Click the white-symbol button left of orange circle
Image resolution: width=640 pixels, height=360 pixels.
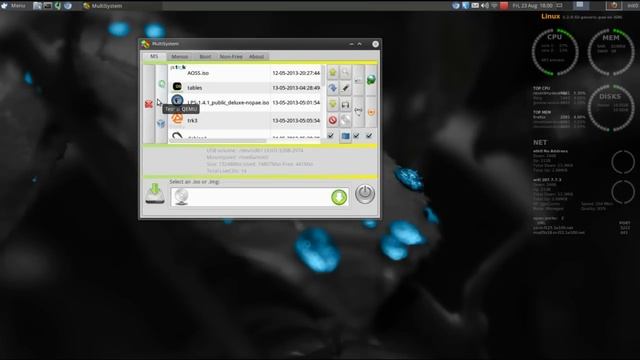[358, 111]
